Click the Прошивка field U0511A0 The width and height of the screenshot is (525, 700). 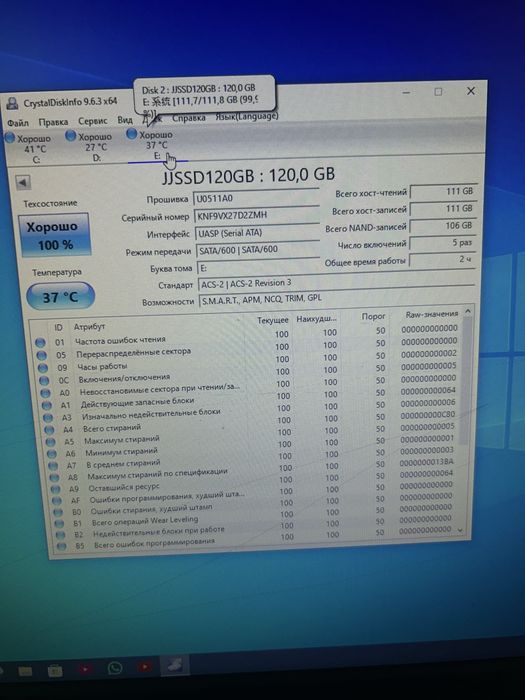pyautogui.click(x=256, y=198)
